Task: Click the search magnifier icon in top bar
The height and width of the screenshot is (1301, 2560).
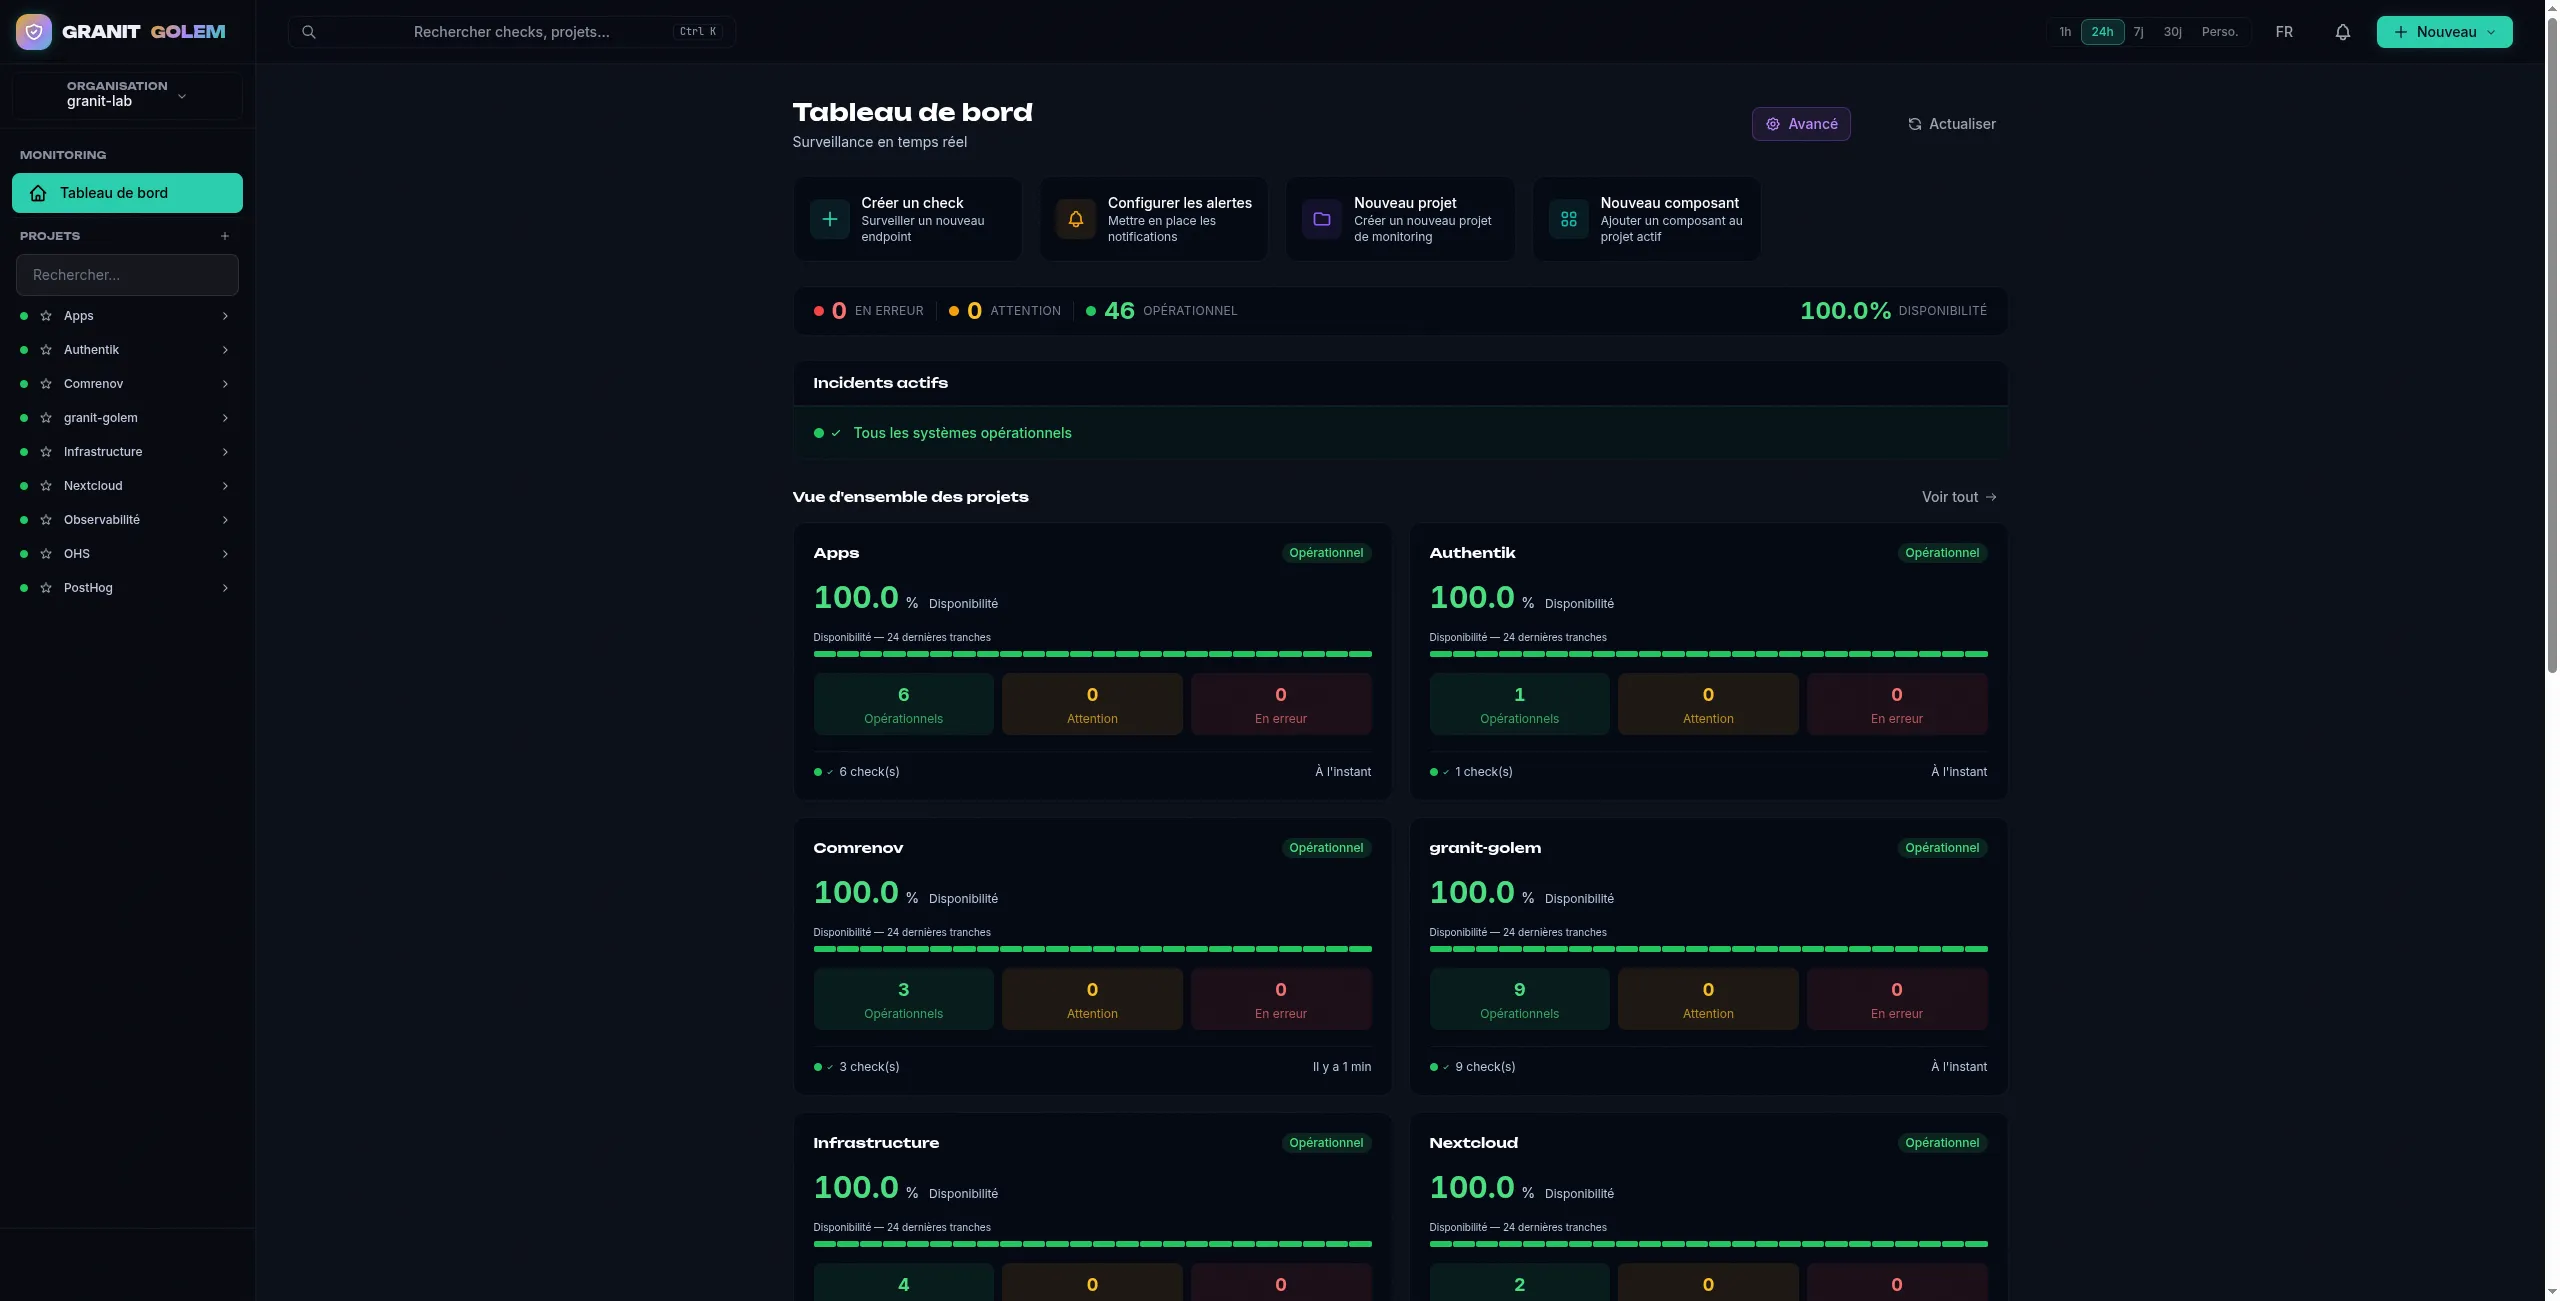Action: click(x=309, y=32)
